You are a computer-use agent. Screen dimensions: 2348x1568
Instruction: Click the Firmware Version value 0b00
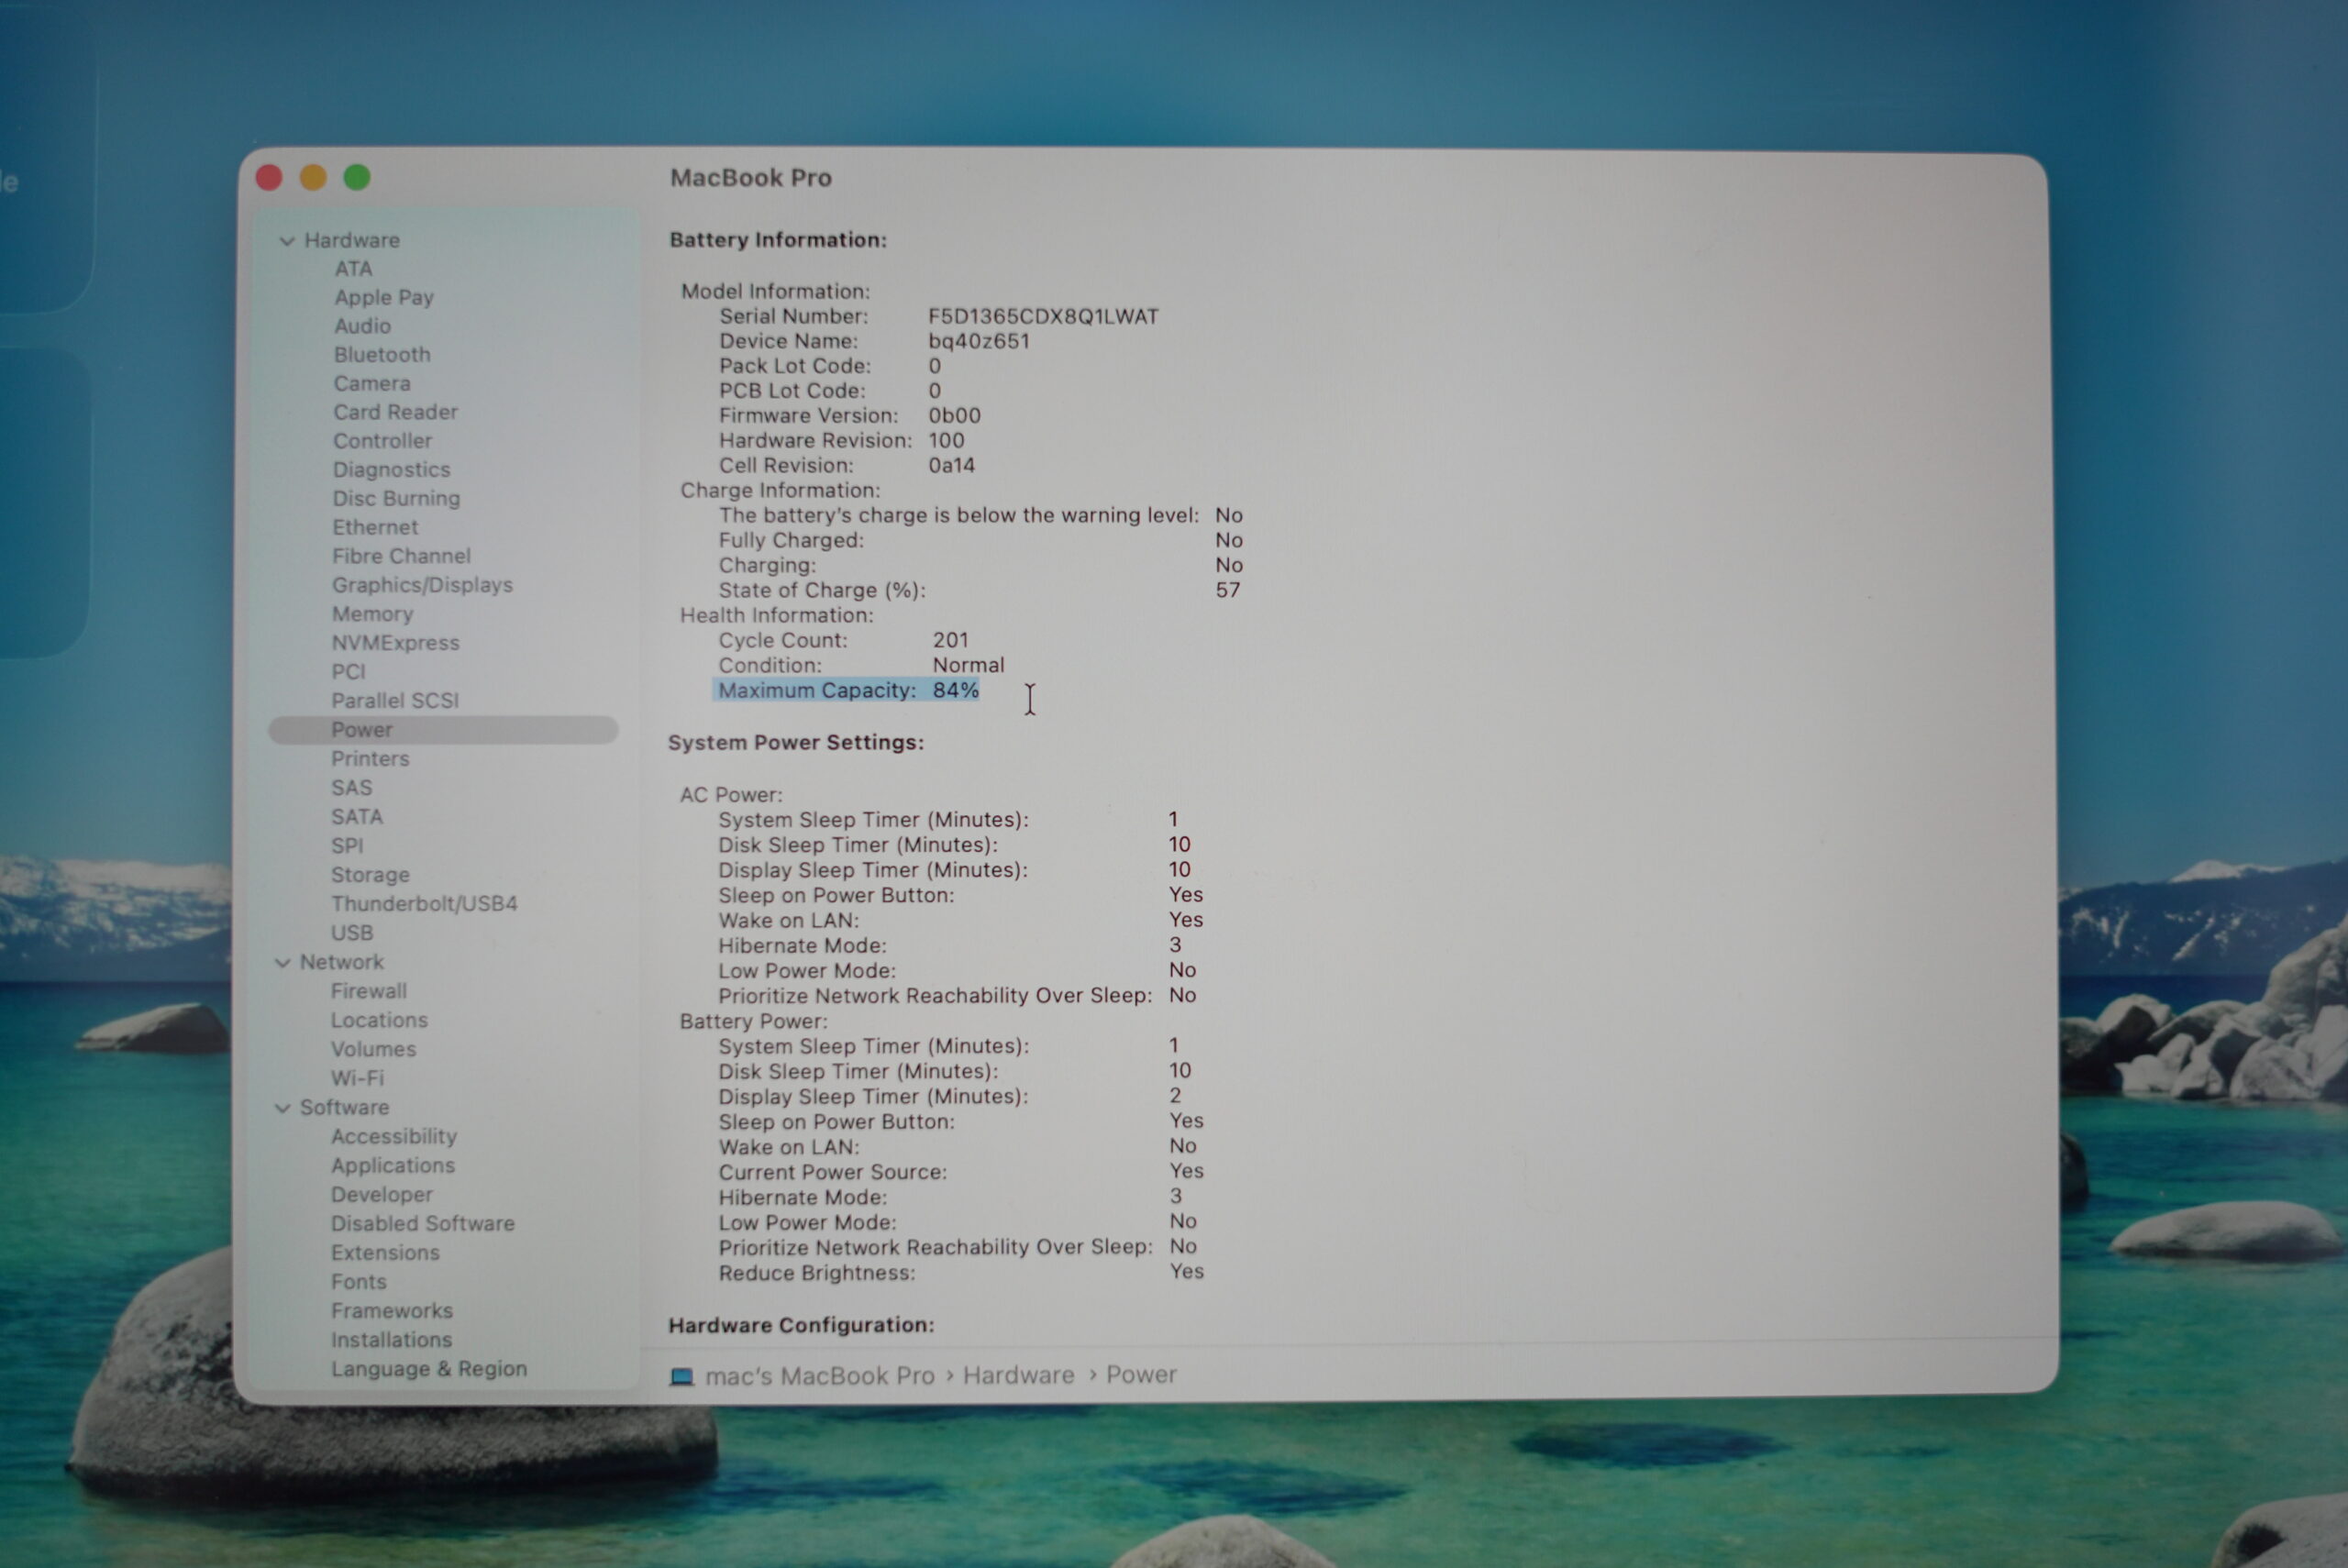click(954, 416)
